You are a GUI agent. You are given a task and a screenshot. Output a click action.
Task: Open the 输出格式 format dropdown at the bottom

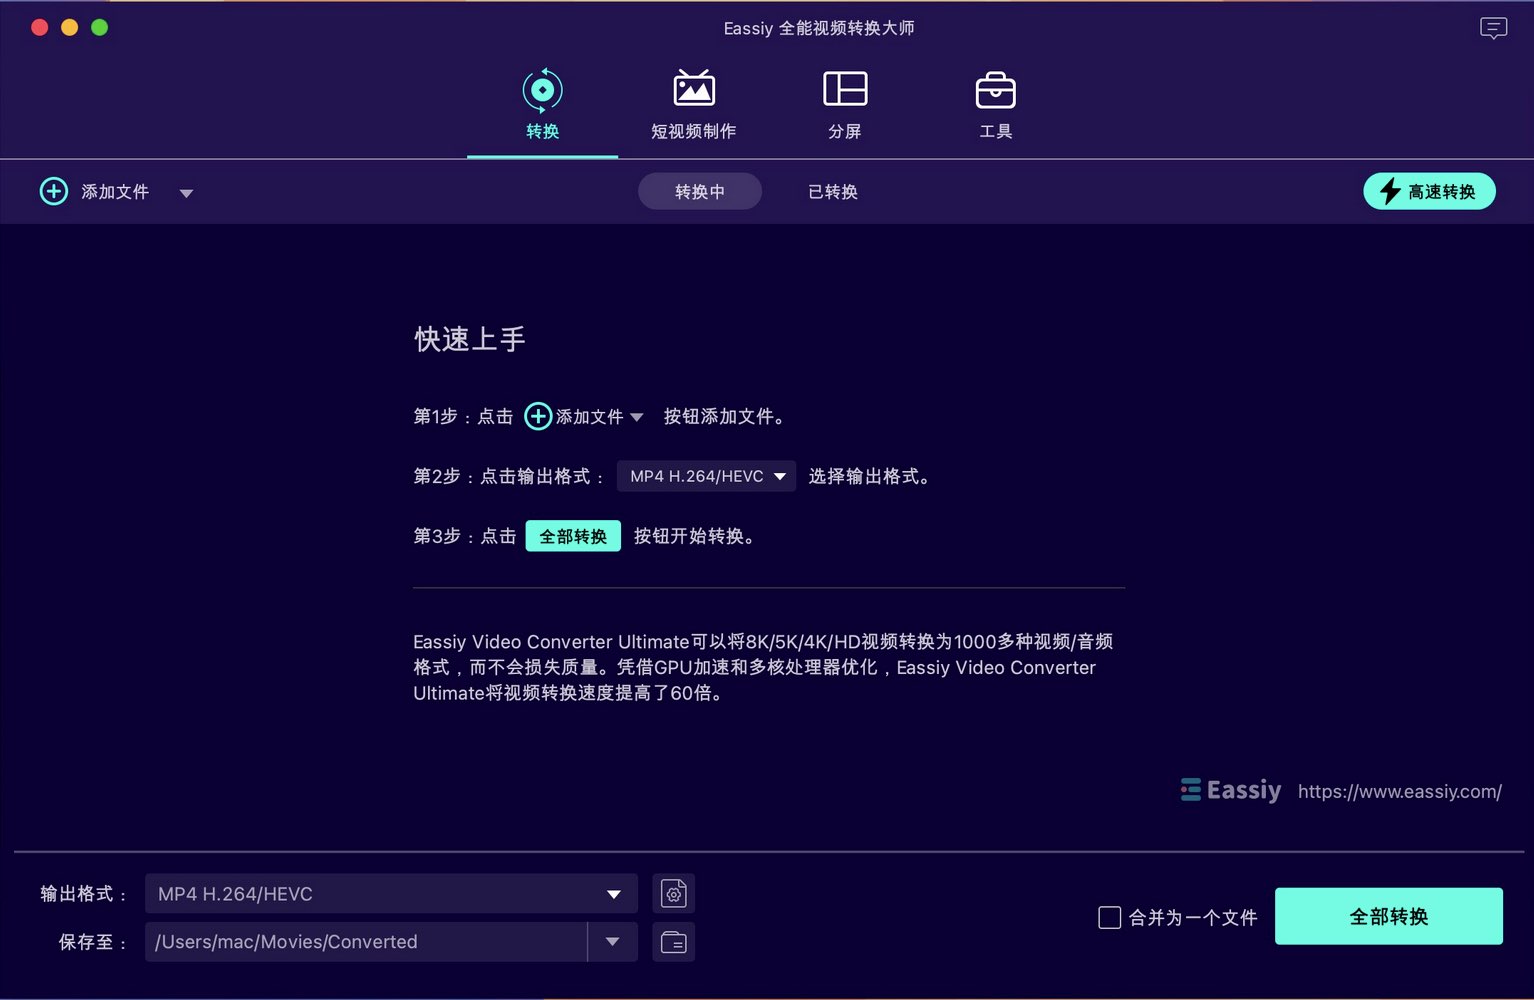click(x=391, y=894)
